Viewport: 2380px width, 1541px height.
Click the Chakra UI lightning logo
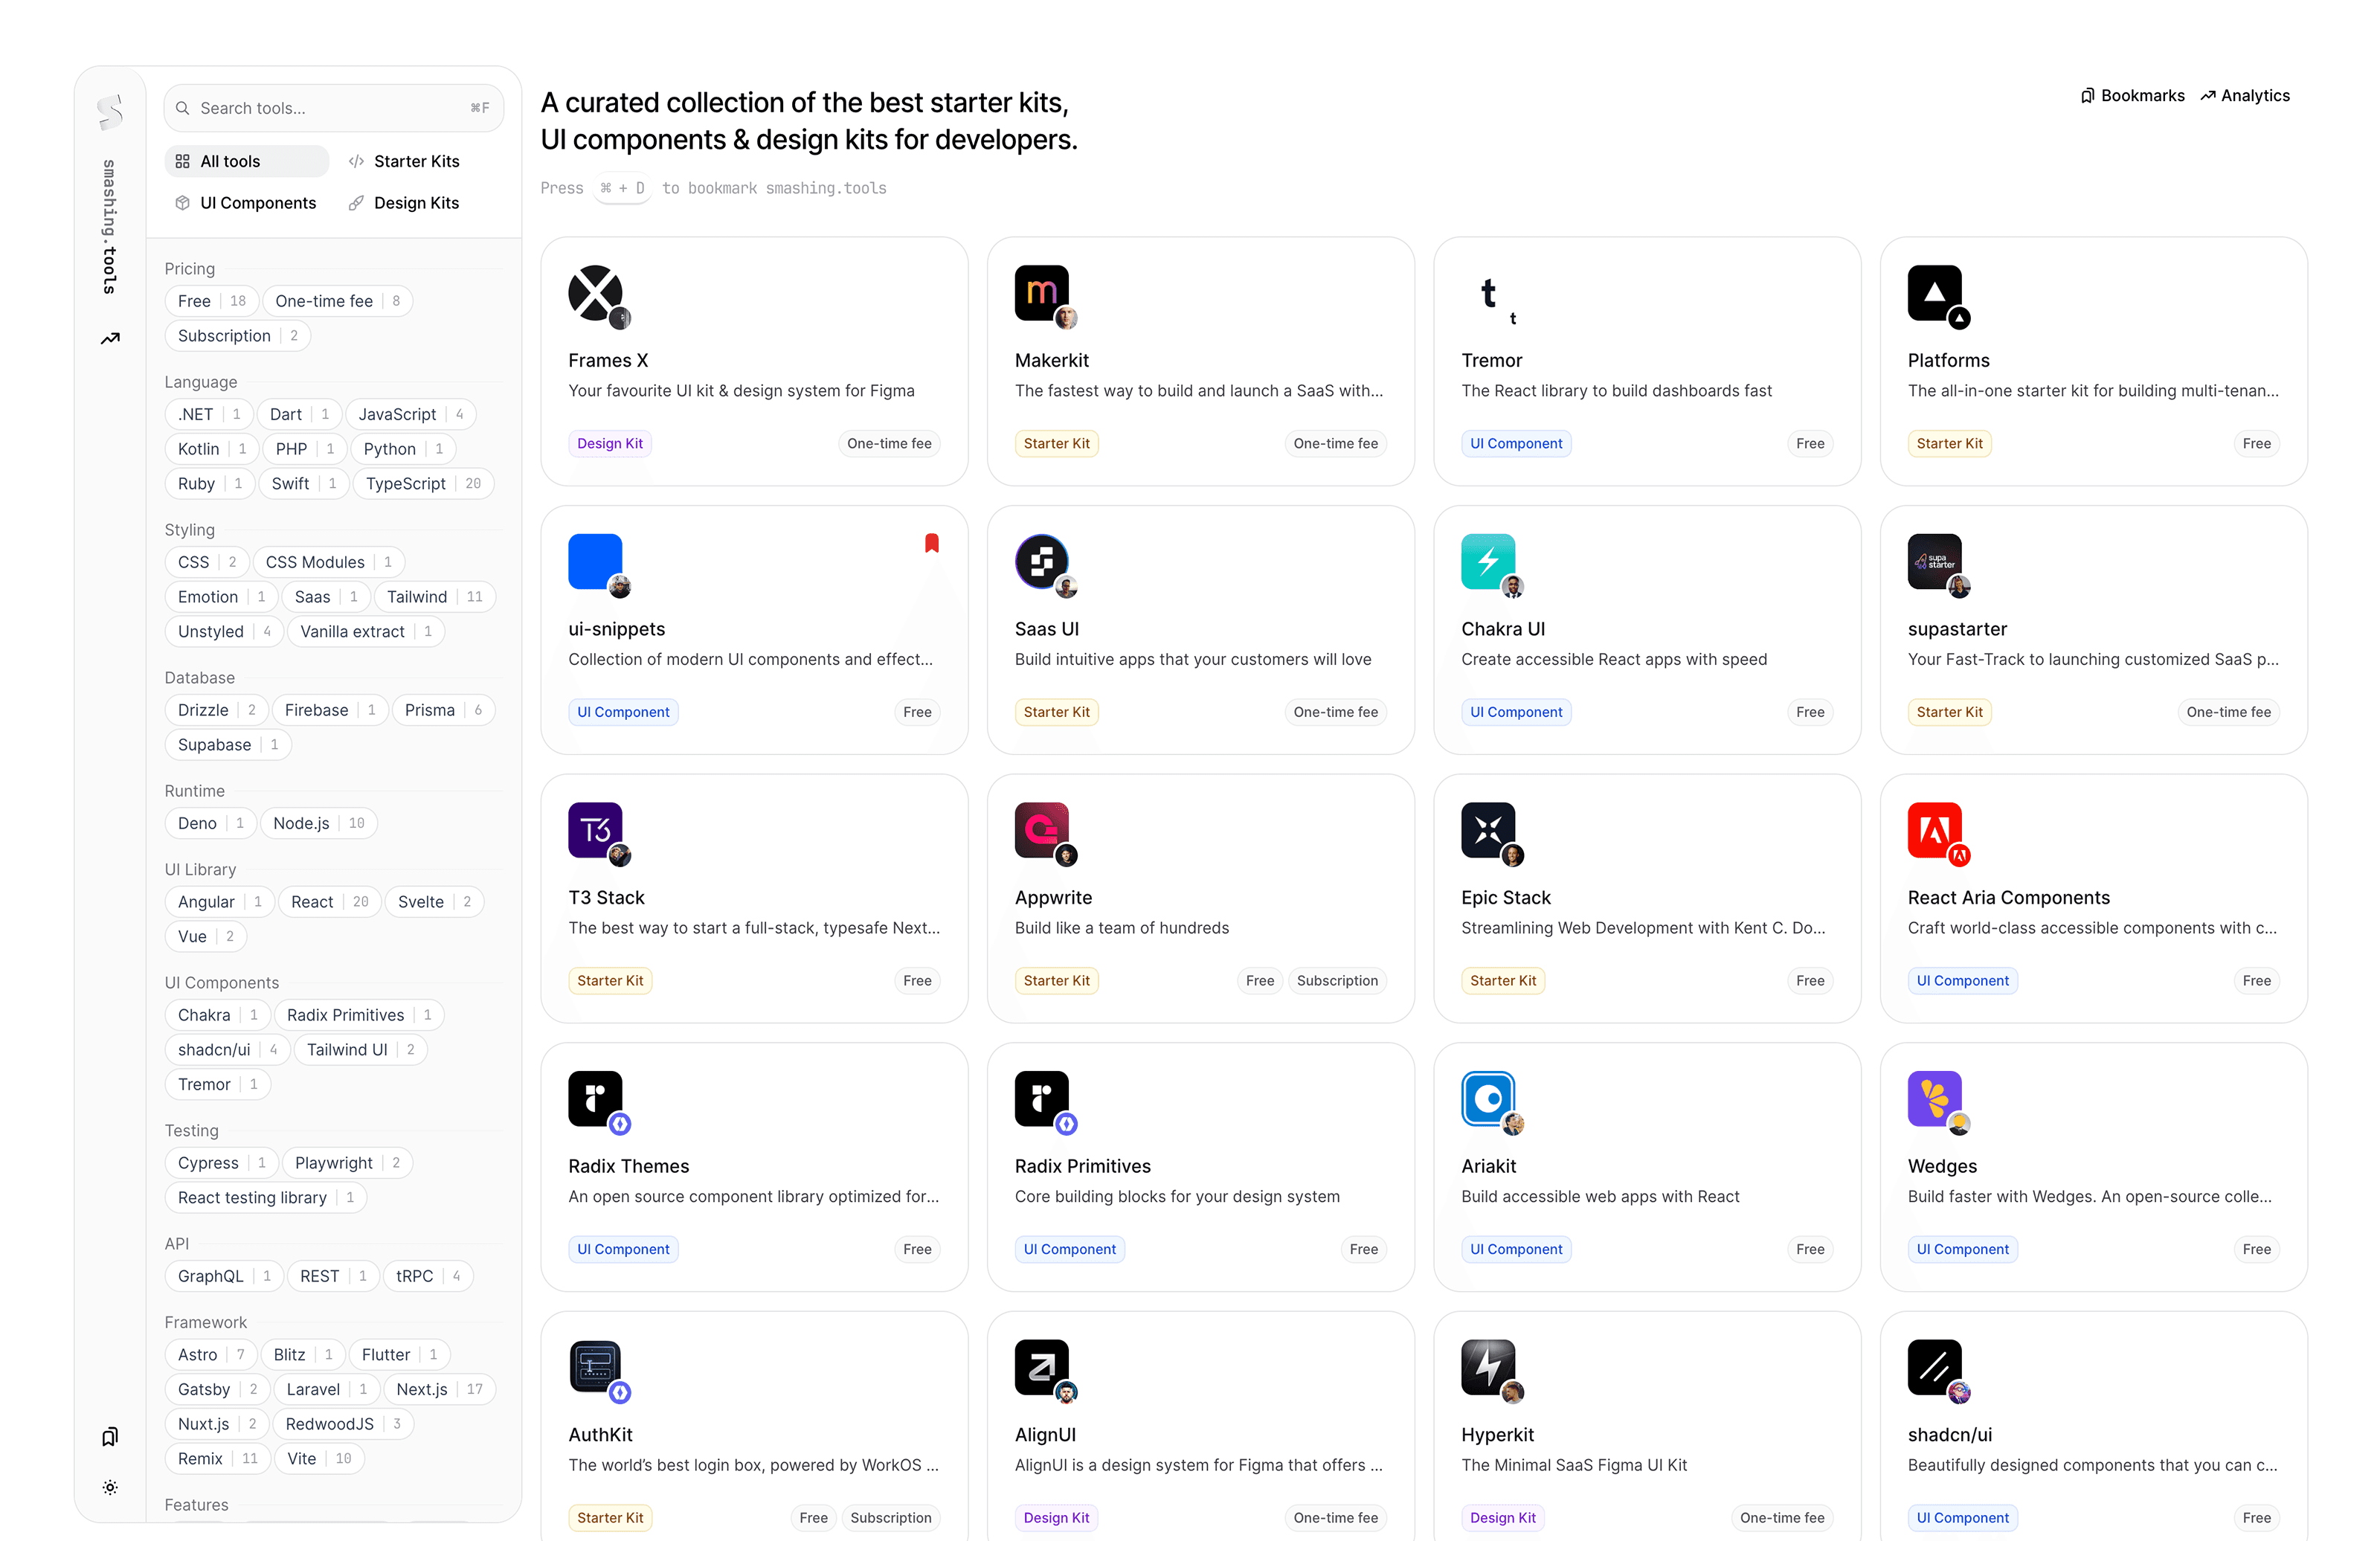pos(1488,561)
